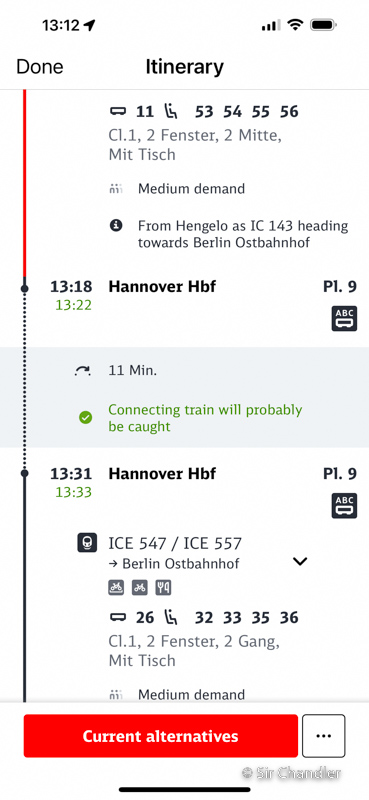The image size is (369, 800).
Task: Tap the bicycle transport icon
Action: (x=140, y=588)
